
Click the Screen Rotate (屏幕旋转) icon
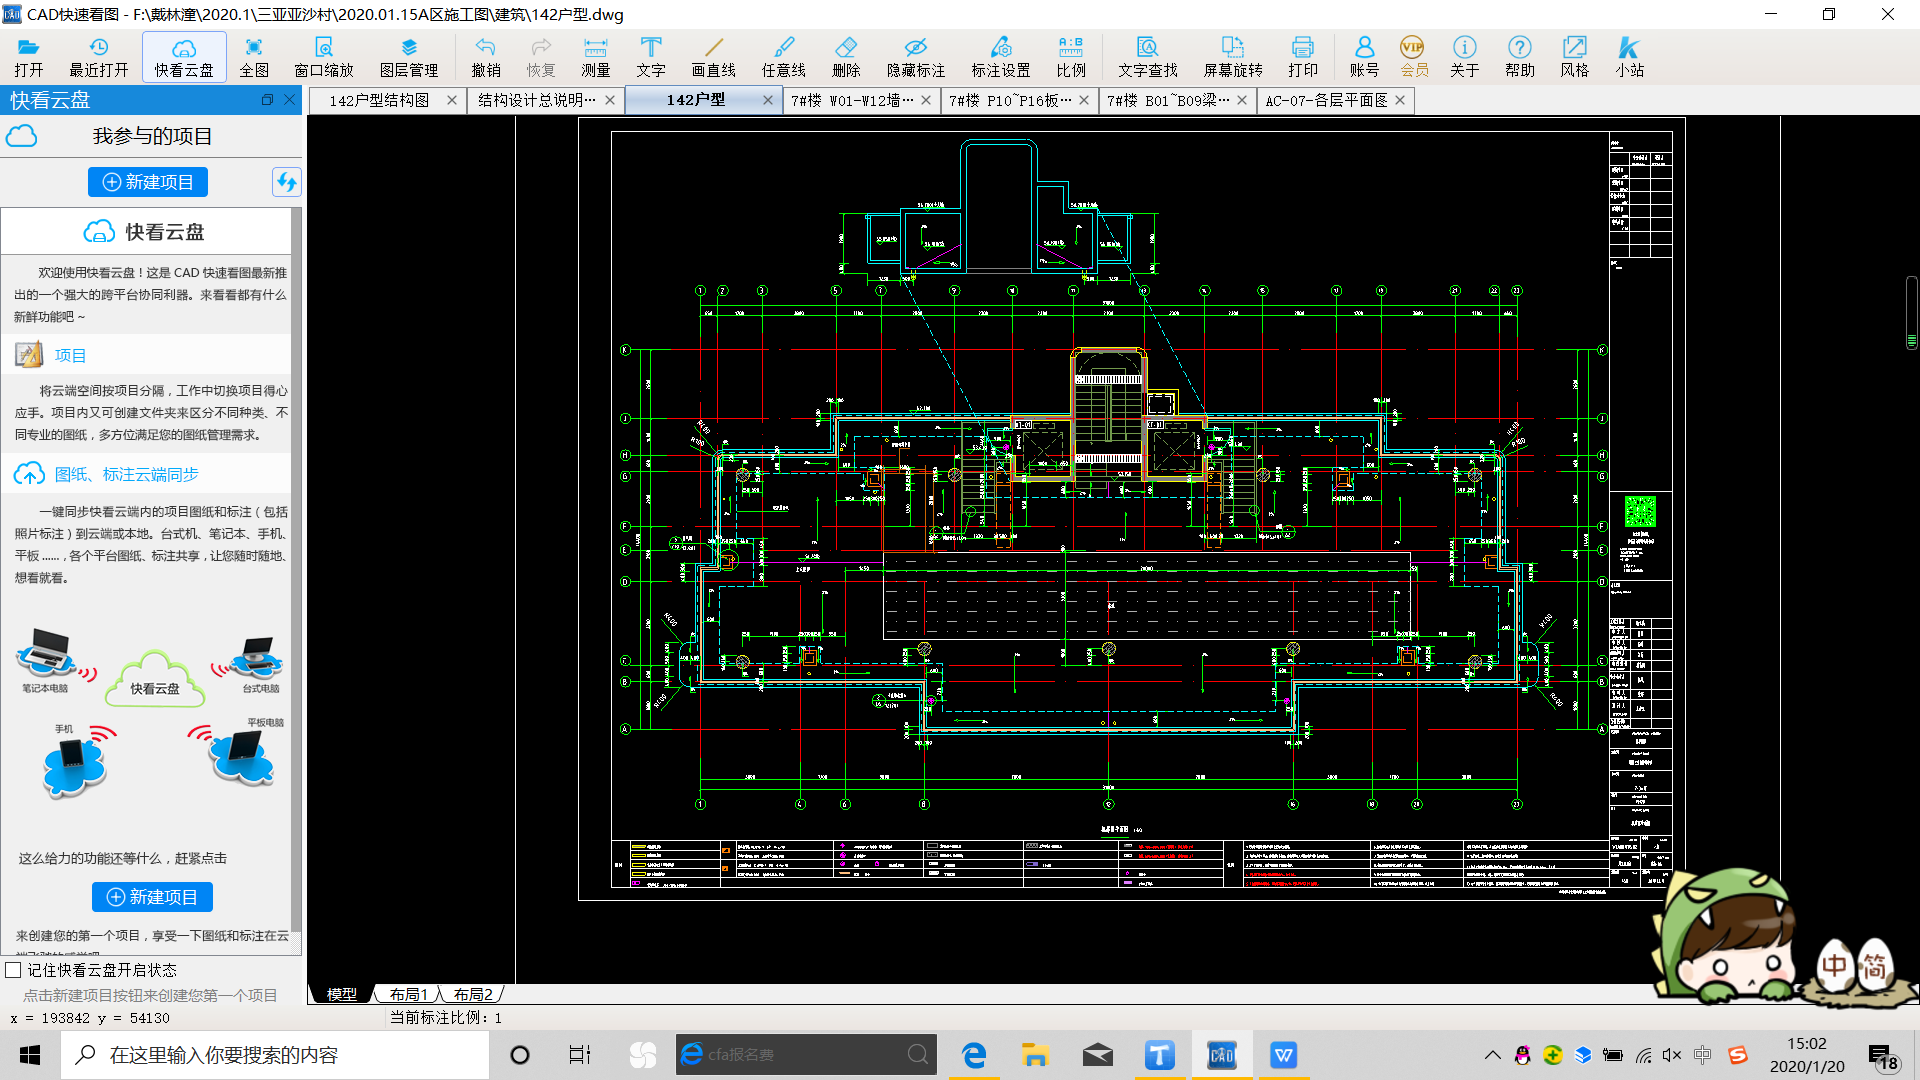point(1232,56)
